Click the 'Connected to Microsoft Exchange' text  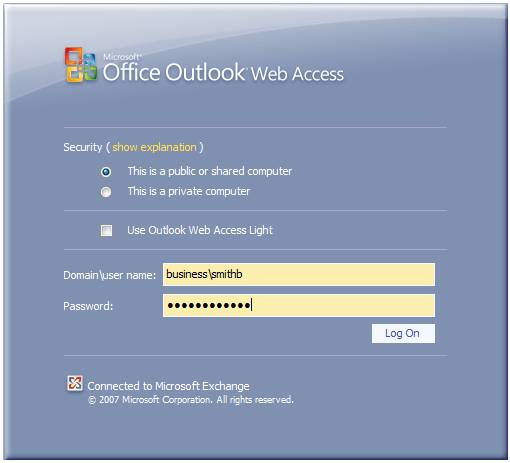tap(168, 386)
